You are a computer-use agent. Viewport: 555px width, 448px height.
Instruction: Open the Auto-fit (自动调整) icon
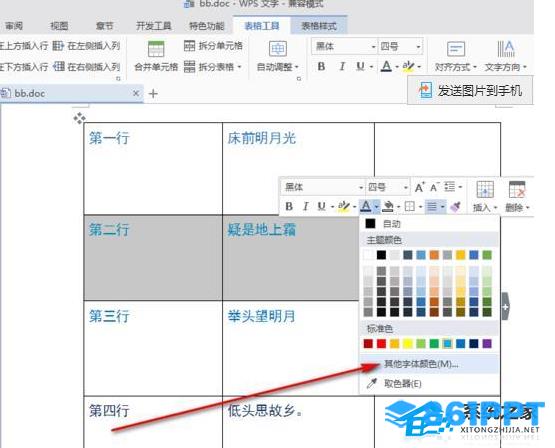(278, 49)
